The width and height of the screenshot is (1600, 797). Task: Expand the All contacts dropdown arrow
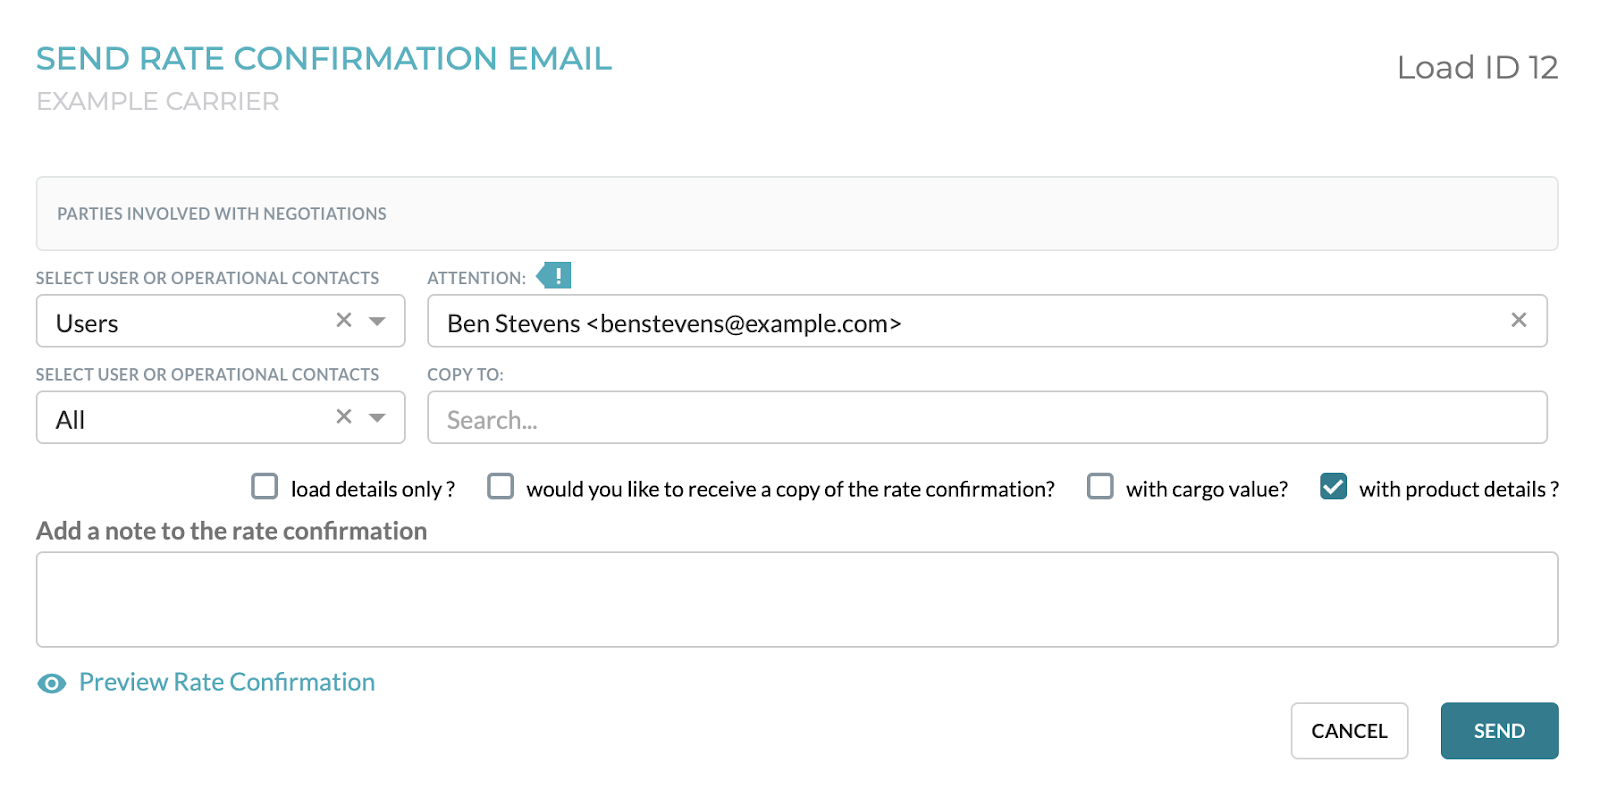coord(377,417)
